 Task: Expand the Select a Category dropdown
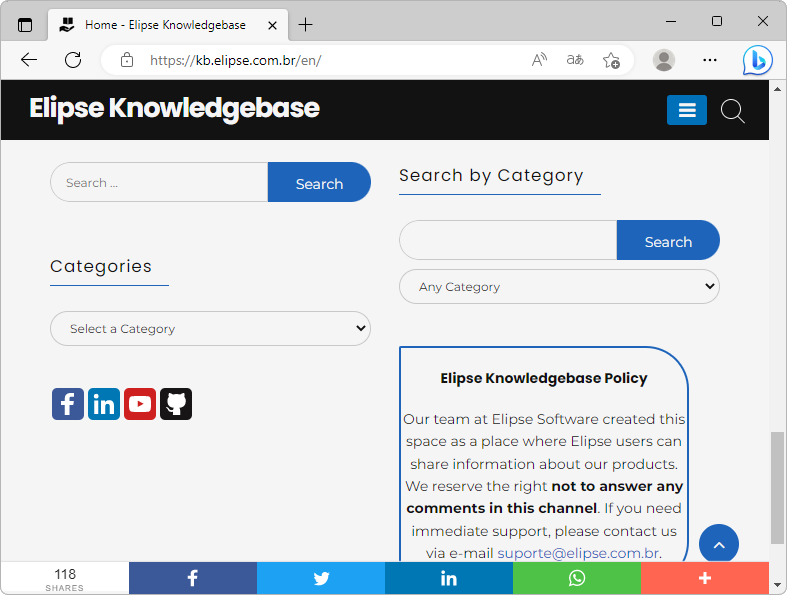point(210,329)
